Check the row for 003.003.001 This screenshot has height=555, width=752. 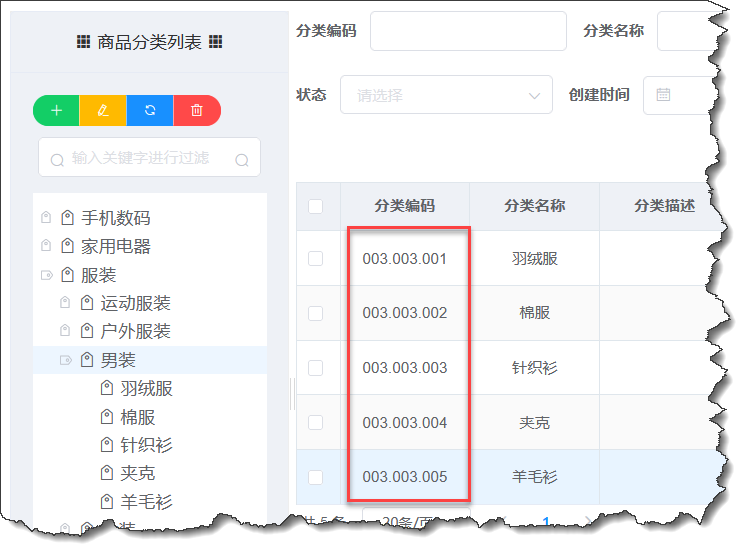(316, 258)
